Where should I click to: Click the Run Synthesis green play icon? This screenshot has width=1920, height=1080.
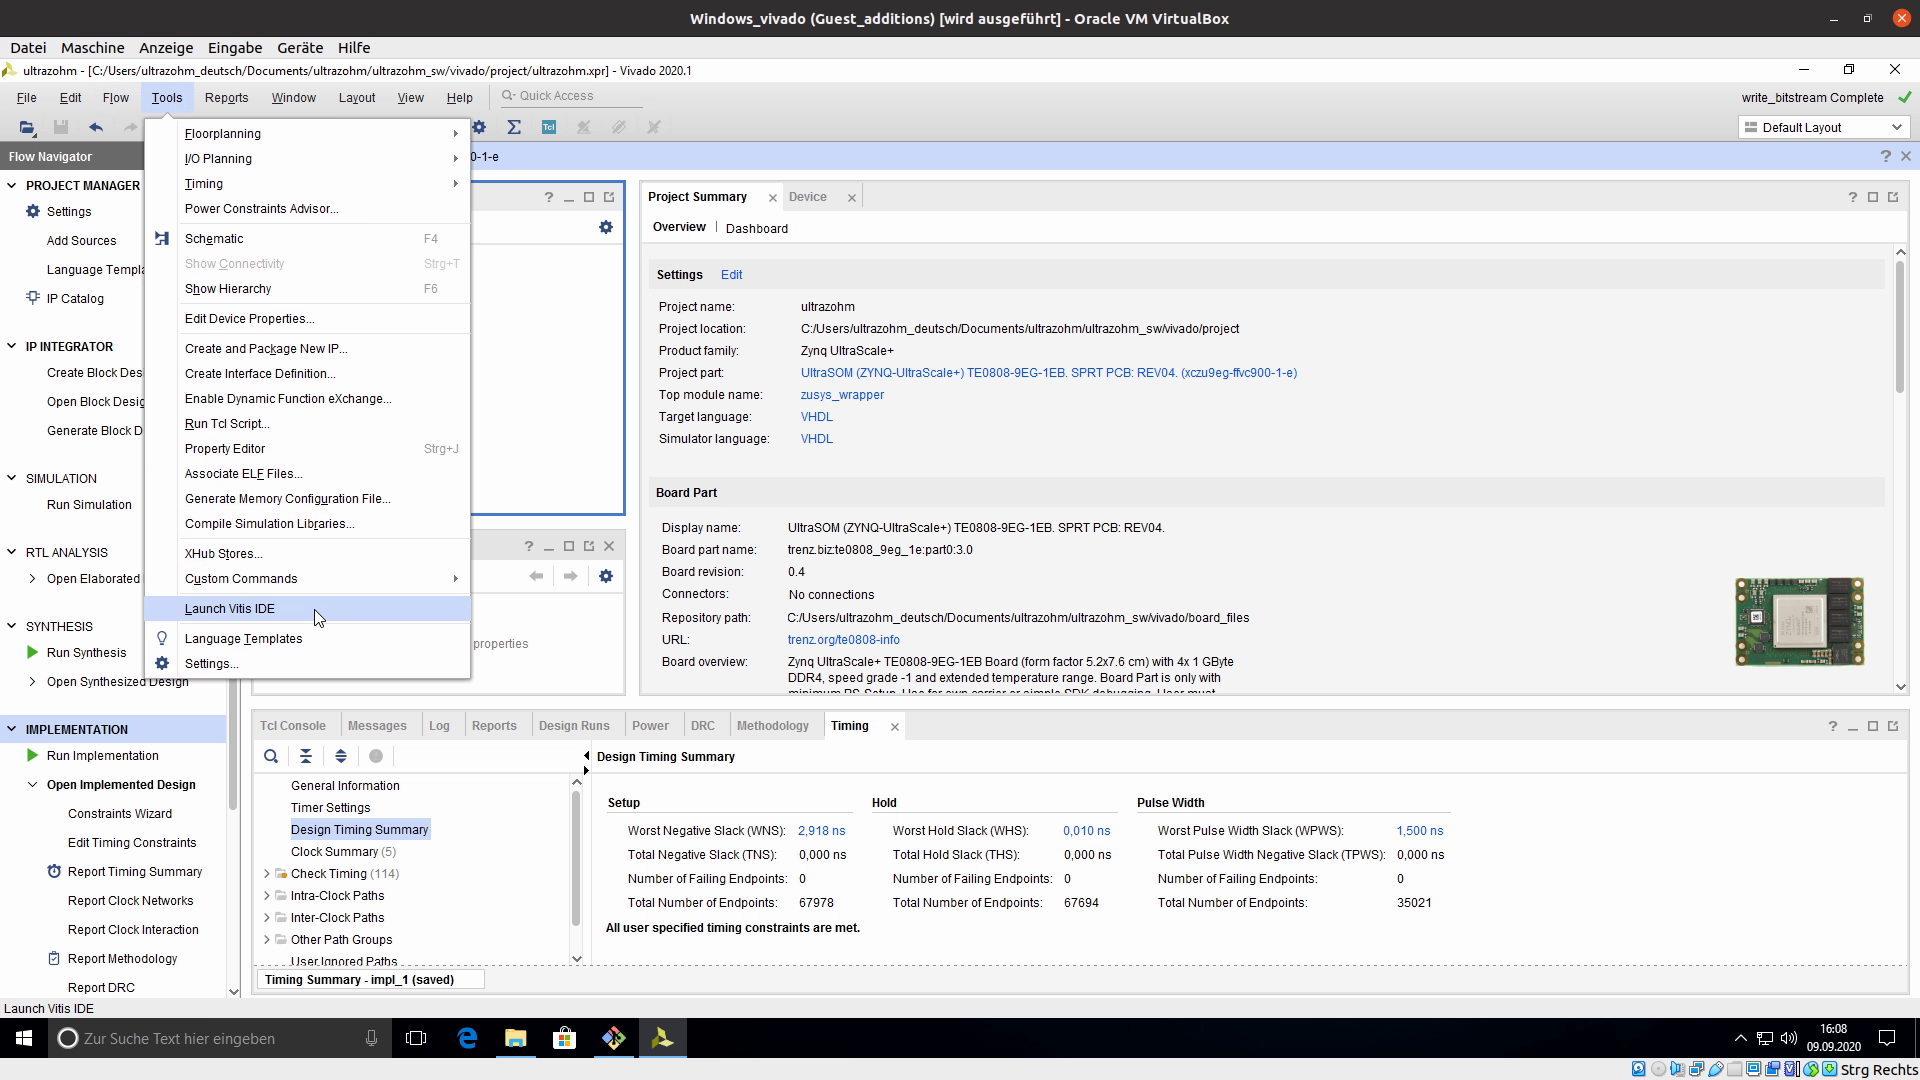click(x=32, y=653)
